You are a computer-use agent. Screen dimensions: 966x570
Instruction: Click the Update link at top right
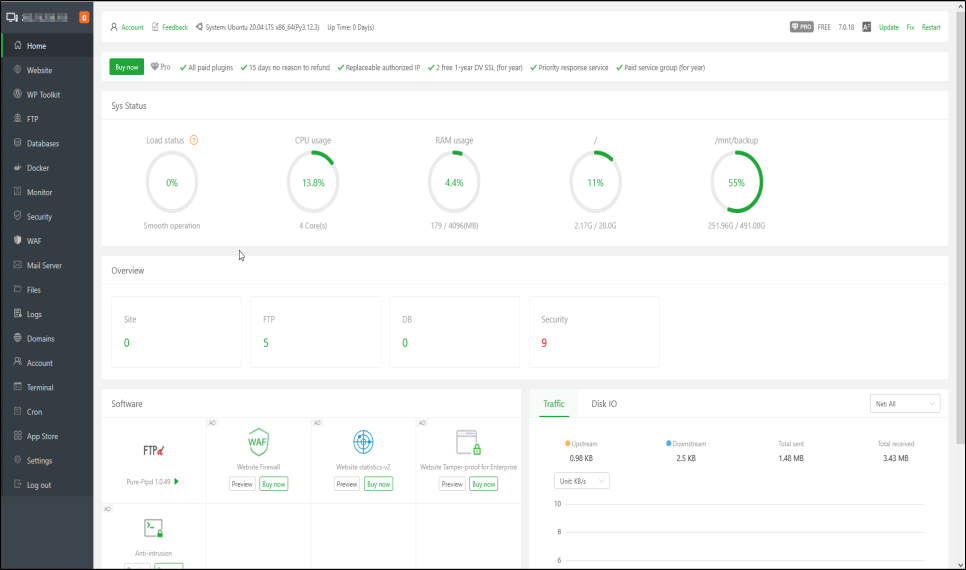(x=888, y=27)
